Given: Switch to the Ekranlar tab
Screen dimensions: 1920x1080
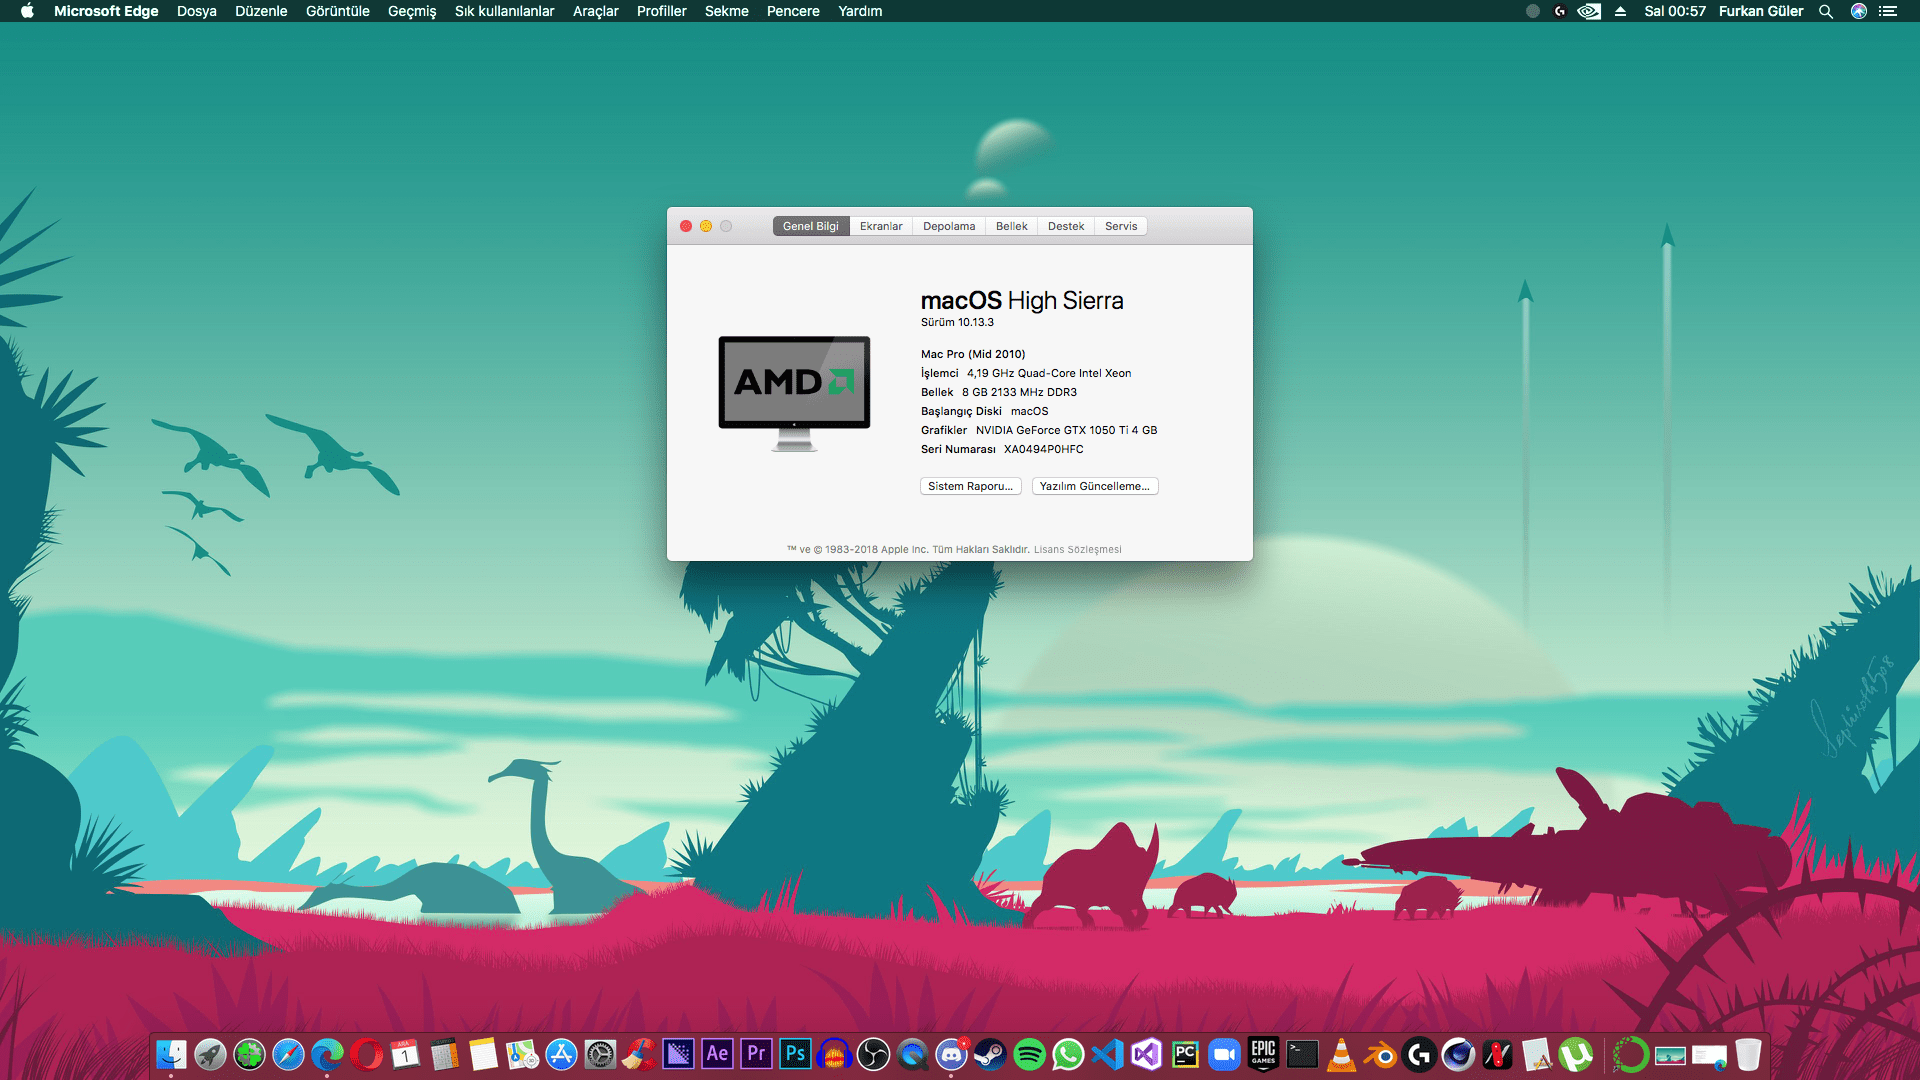Looking at the screenshot, I should tap(880, 226).
